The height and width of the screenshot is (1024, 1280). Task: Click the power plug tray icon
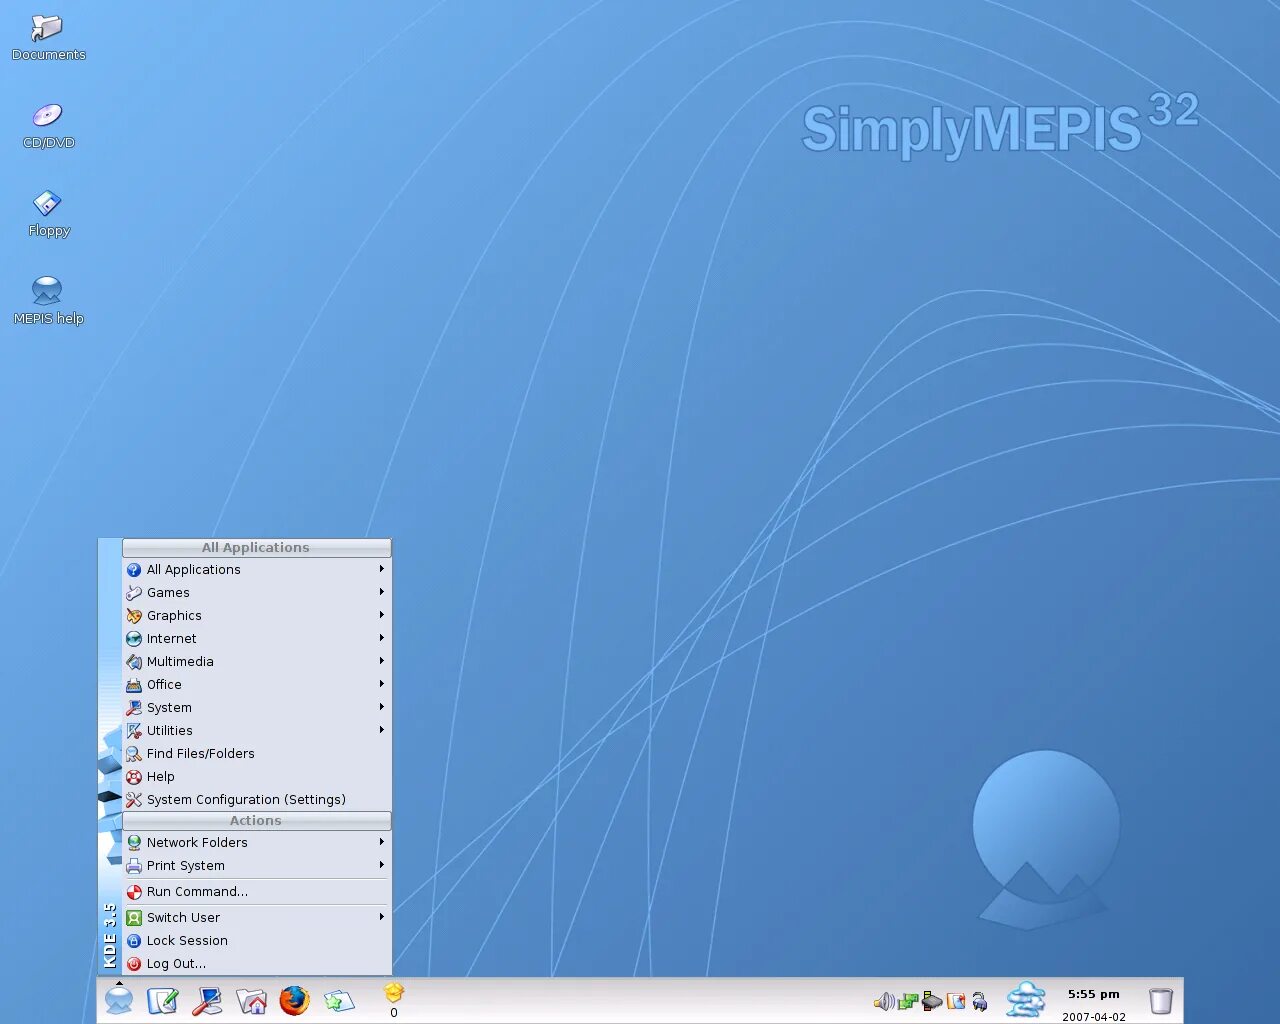980,1001
